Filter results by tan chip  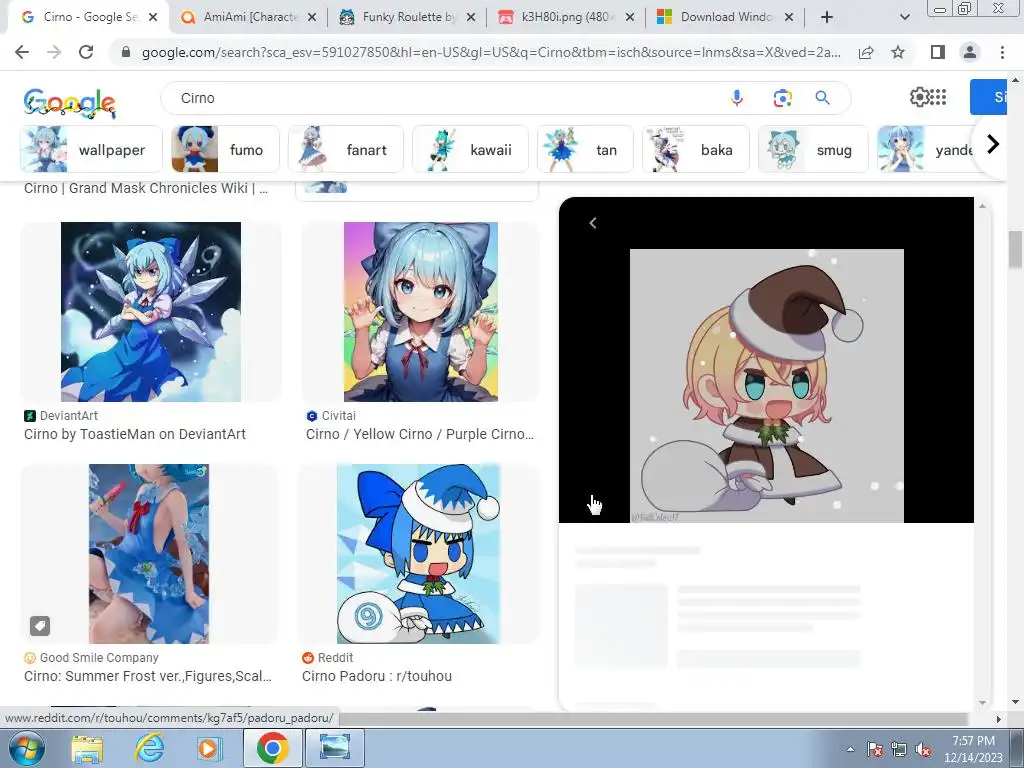[585, 150]
